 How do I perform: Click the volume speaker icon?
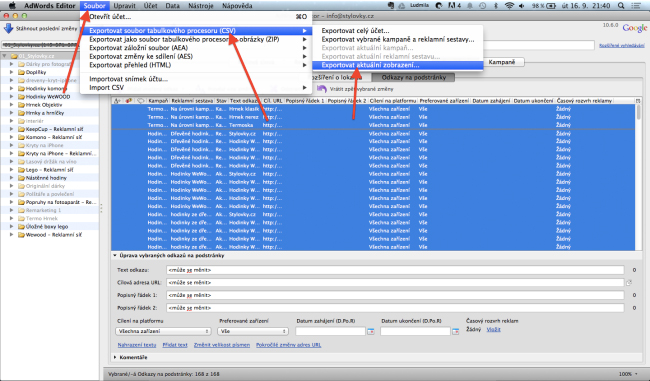click(521, 6)
